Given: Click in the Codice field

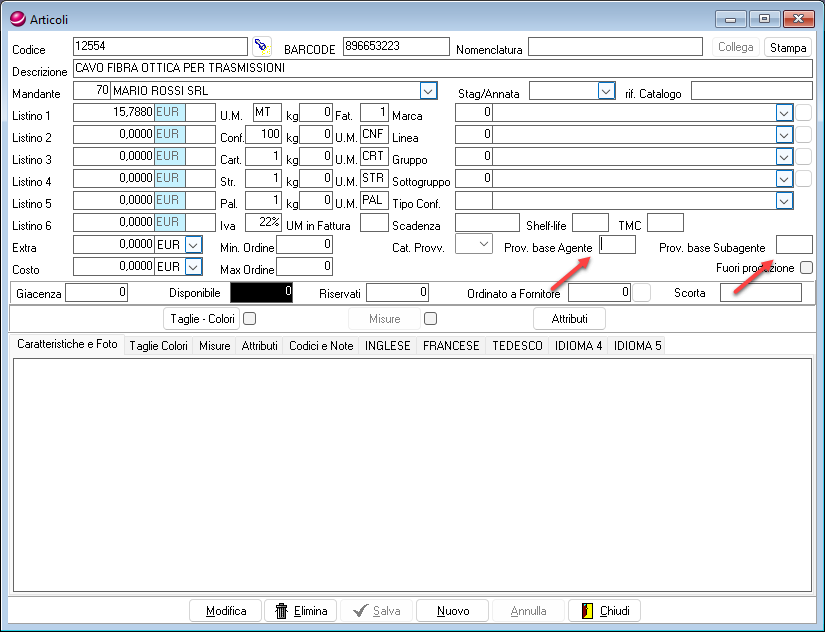Looking at the screenshot, I should point(160,46).
